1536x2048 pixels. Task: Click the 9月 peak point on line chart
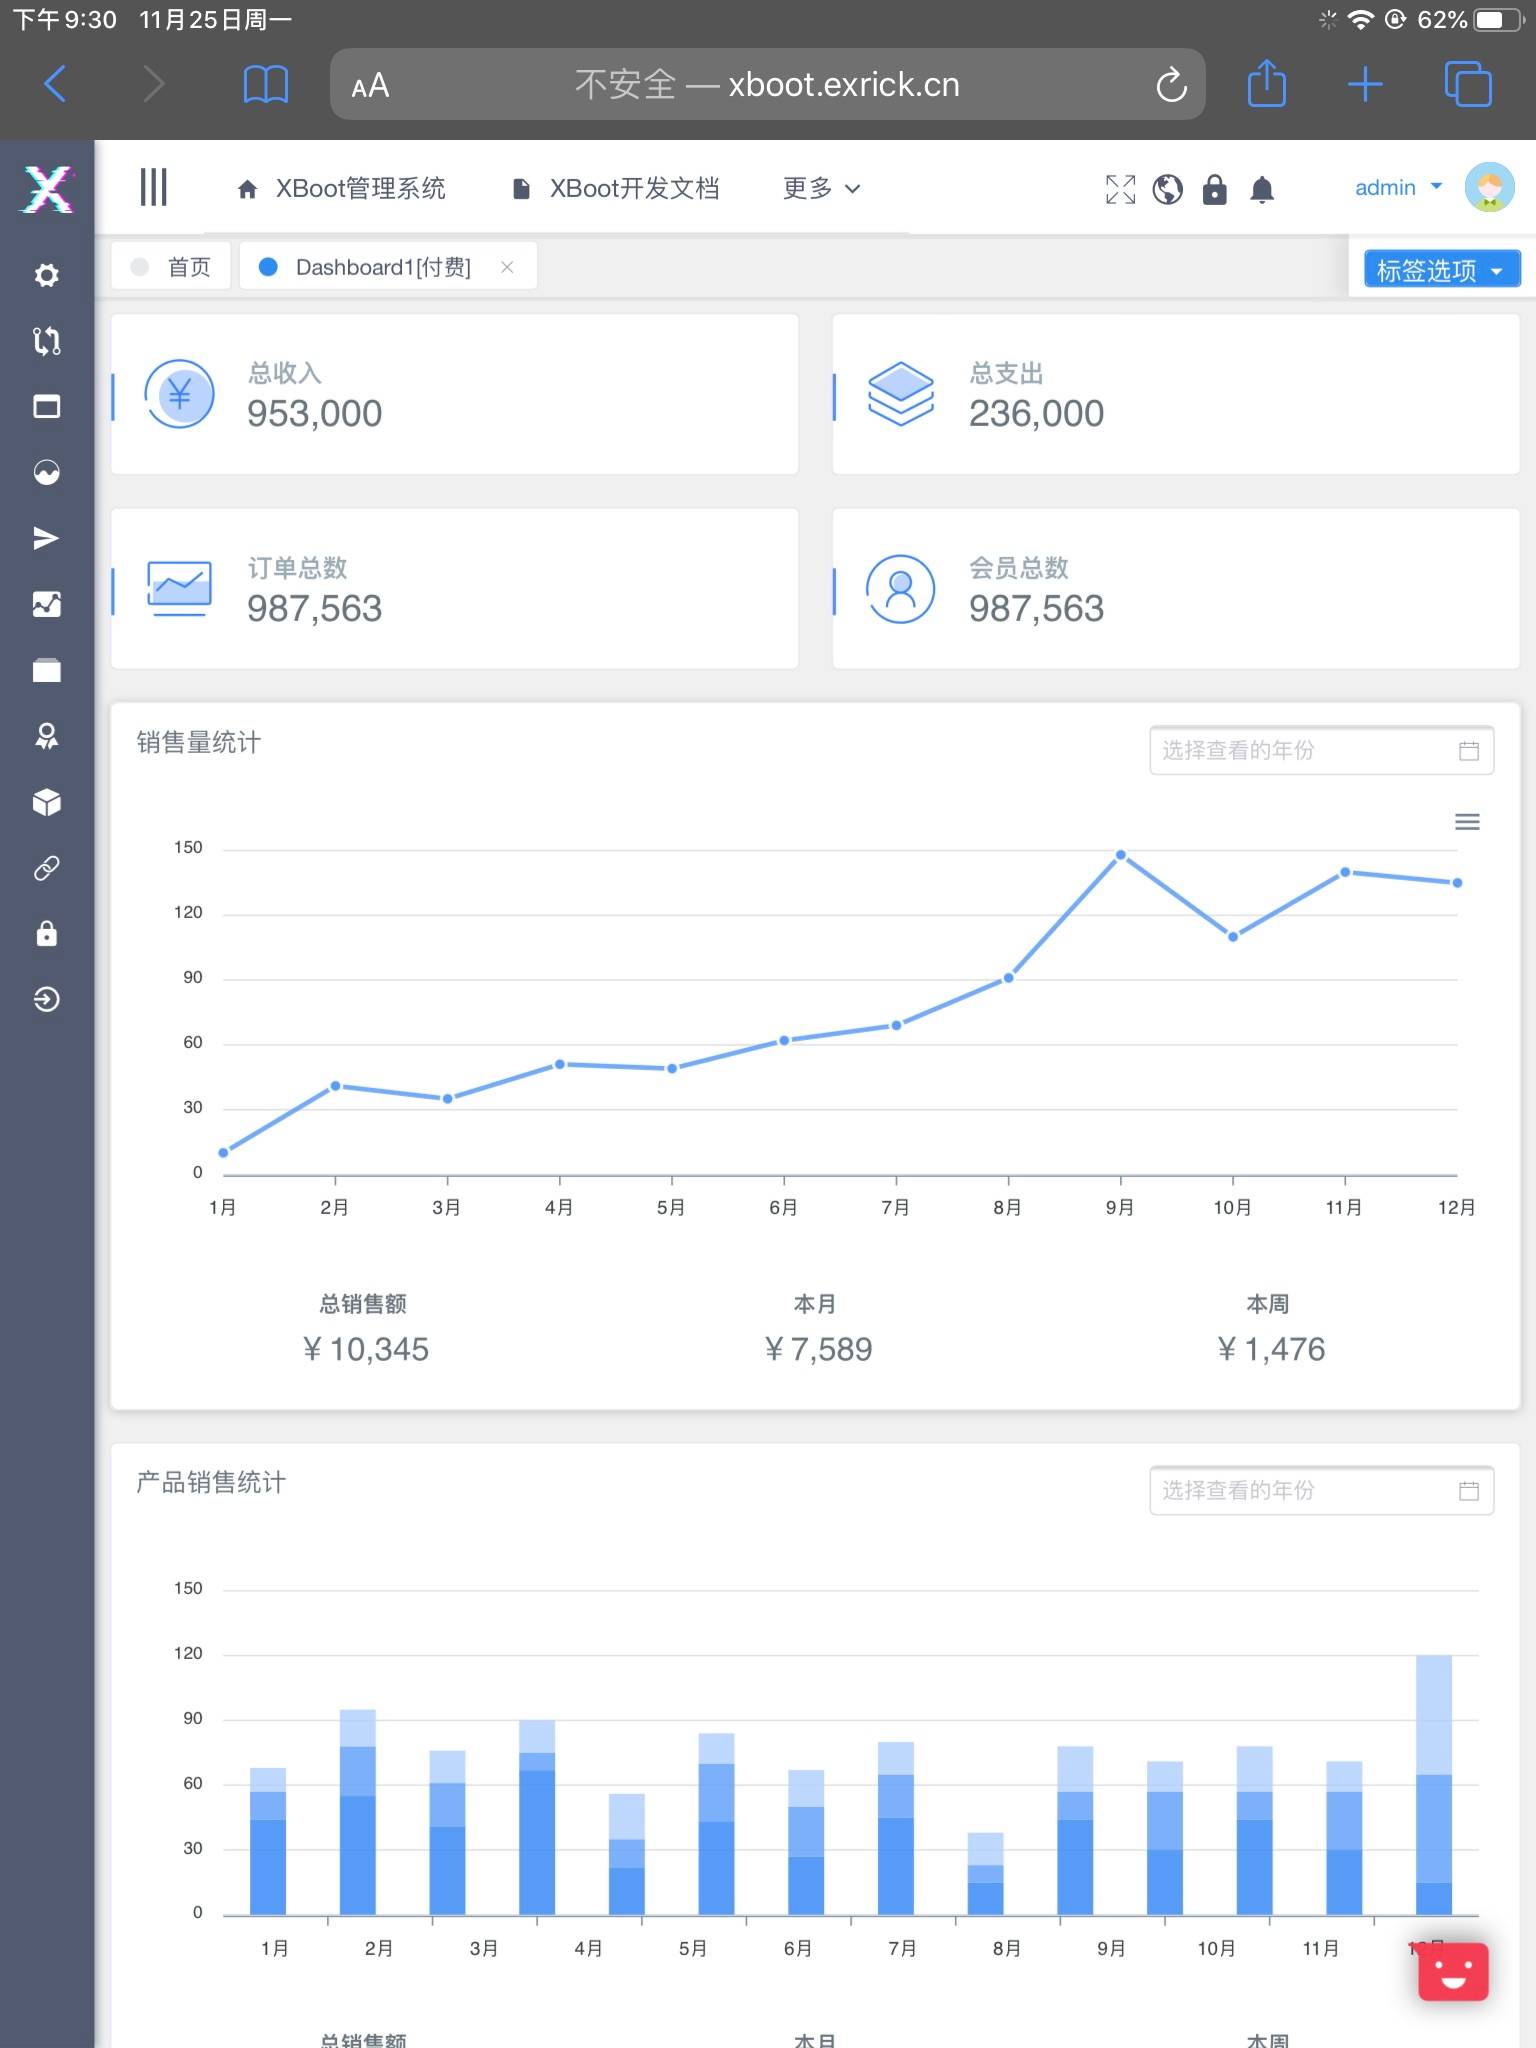[x=1121, y=855]
